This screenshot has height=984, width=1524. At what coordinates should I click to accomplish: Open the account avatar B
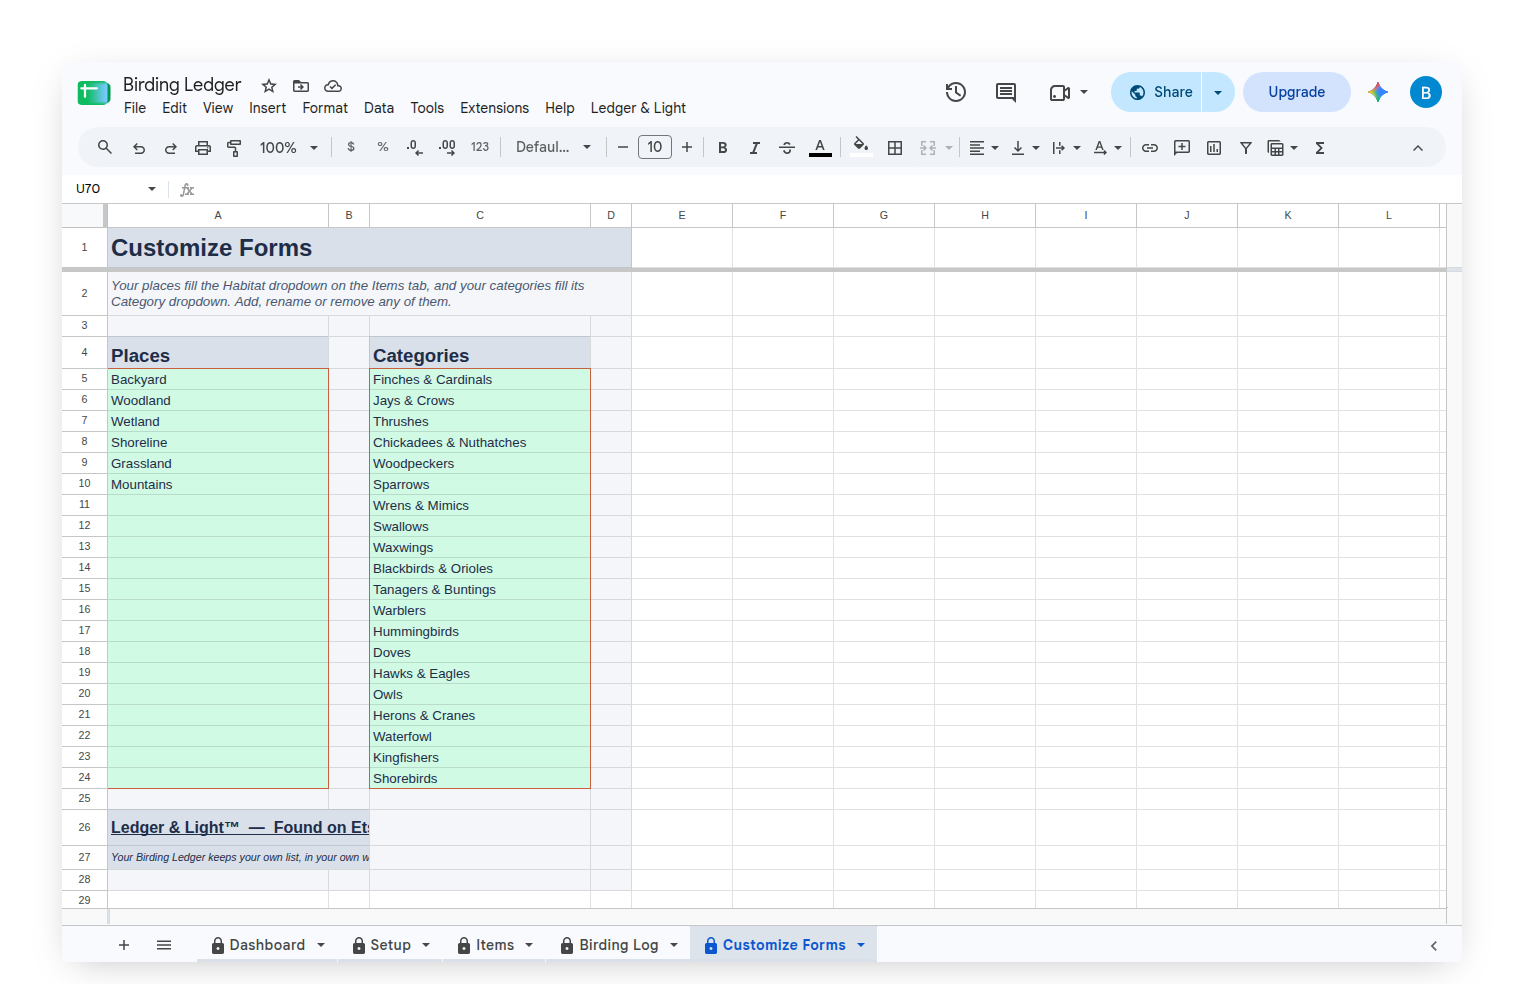point(1426,92)
